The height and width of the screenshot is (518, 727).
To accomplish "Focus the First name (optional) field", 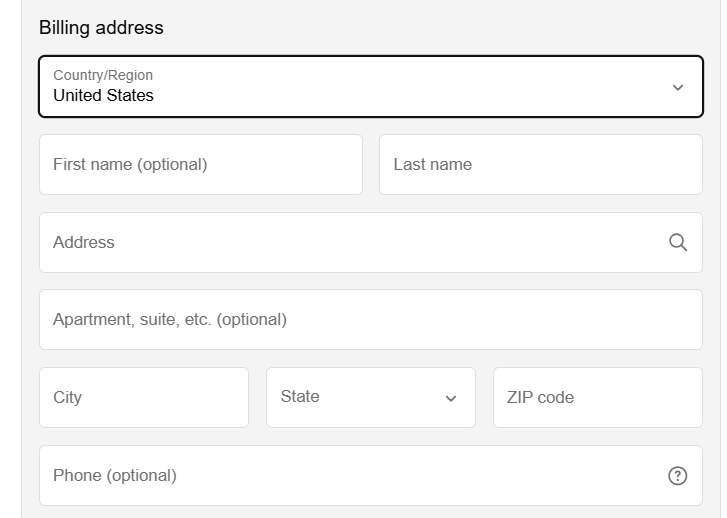I will click(201, 165).
